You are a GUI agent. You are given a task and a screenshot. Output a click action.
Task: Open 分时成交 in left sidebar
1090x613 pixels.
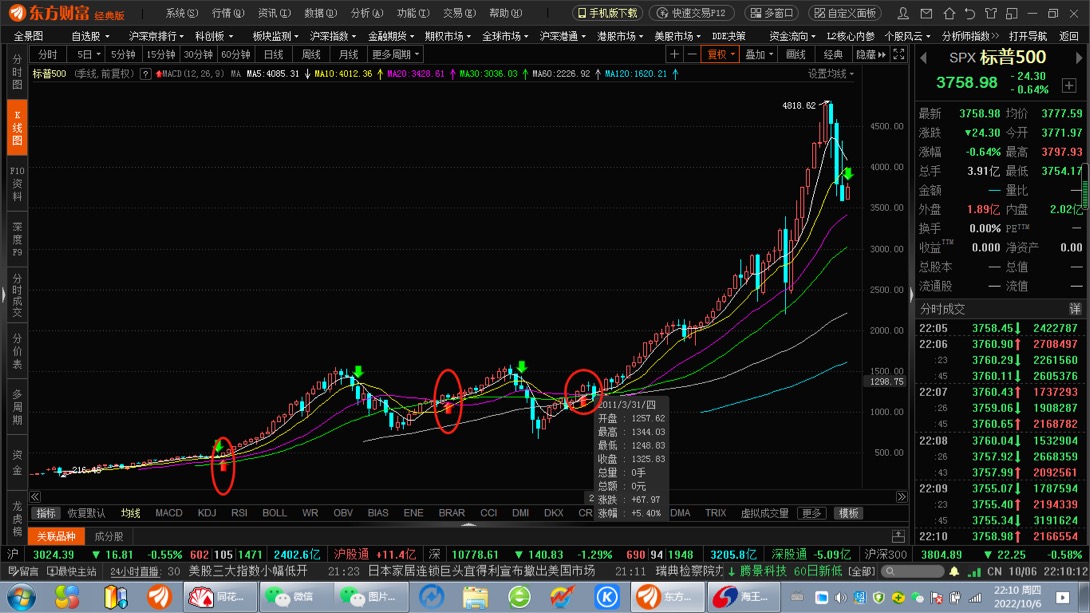[17, 296]
